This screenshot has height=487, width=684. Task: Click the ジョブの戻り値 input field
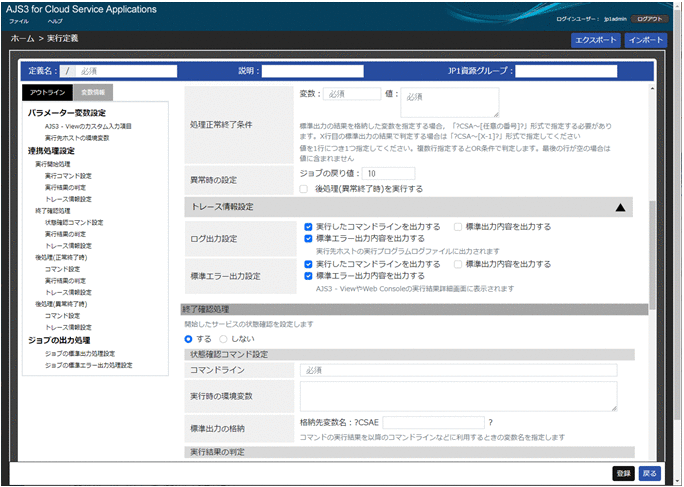[382, 173]
